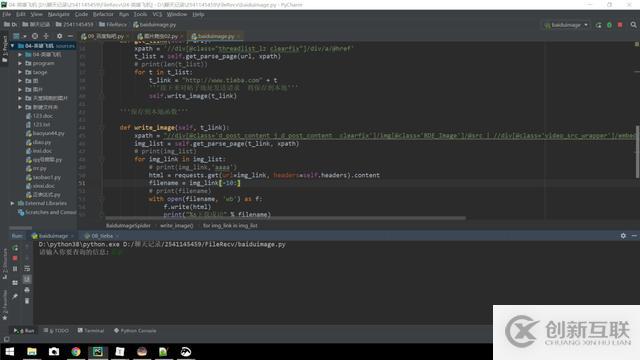Click the restore layout icon in Run panel
This screenshot has width=640, height=360.
click(15, 282)
